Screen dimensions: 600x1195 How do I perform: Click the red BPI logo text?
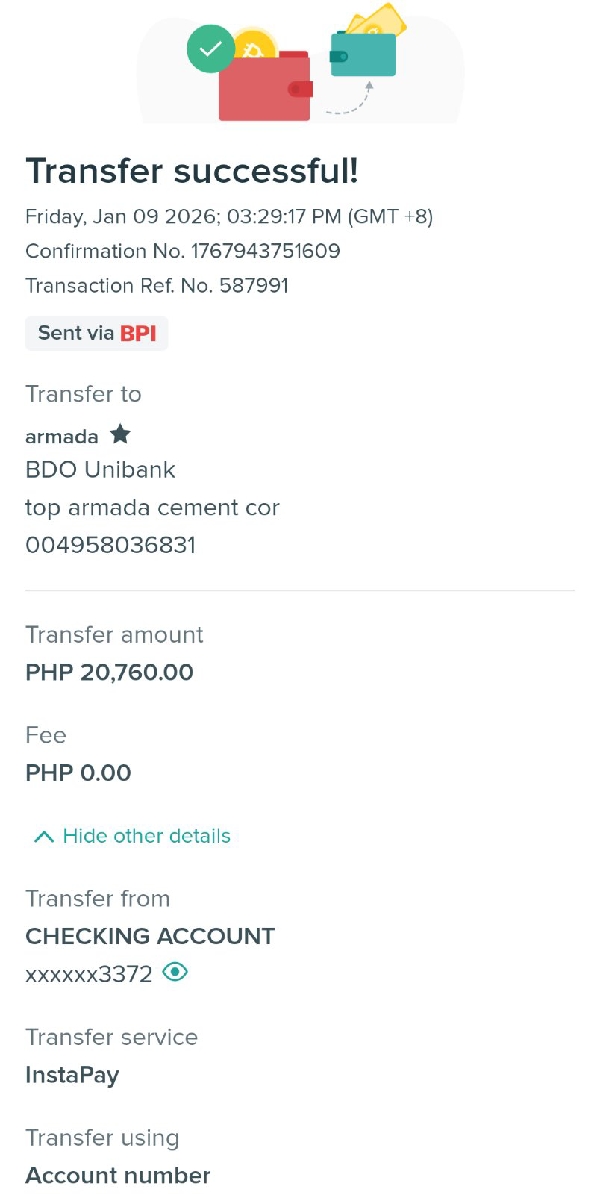(x=138, y=333)
